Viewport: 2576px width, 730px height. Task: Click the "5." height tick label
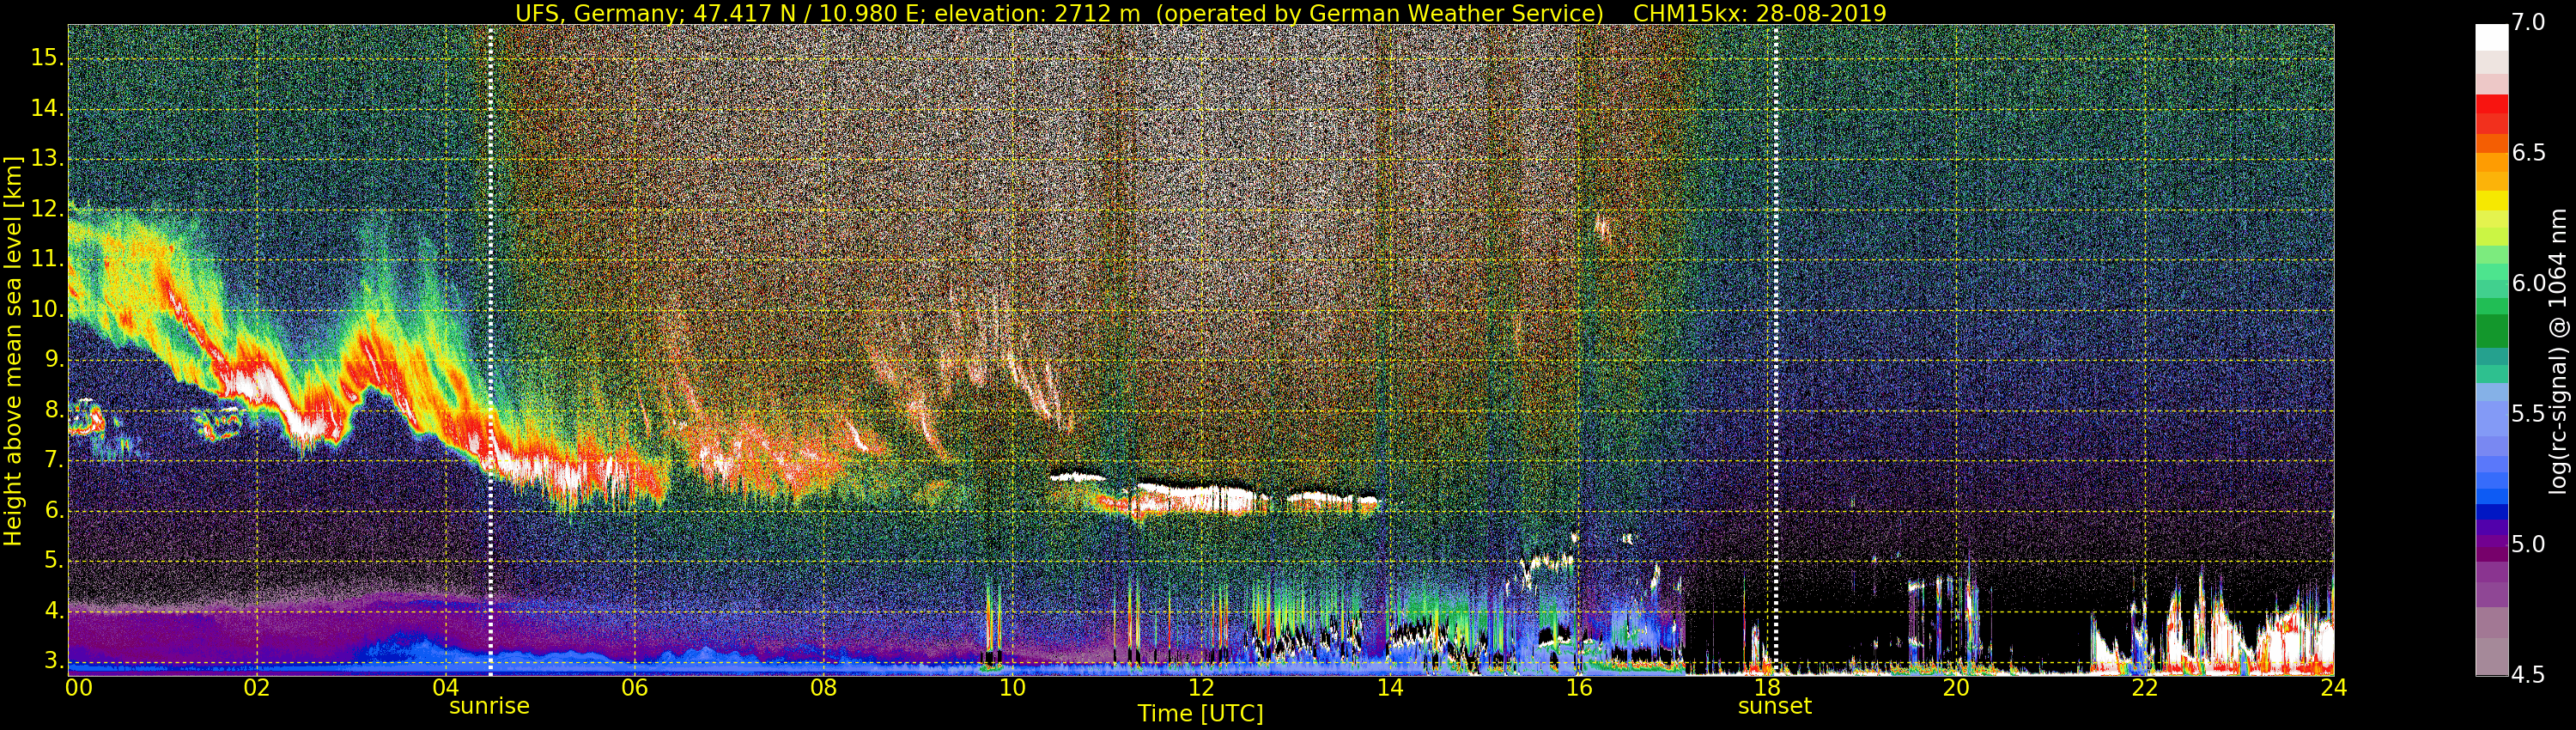[x=52, y=561]
